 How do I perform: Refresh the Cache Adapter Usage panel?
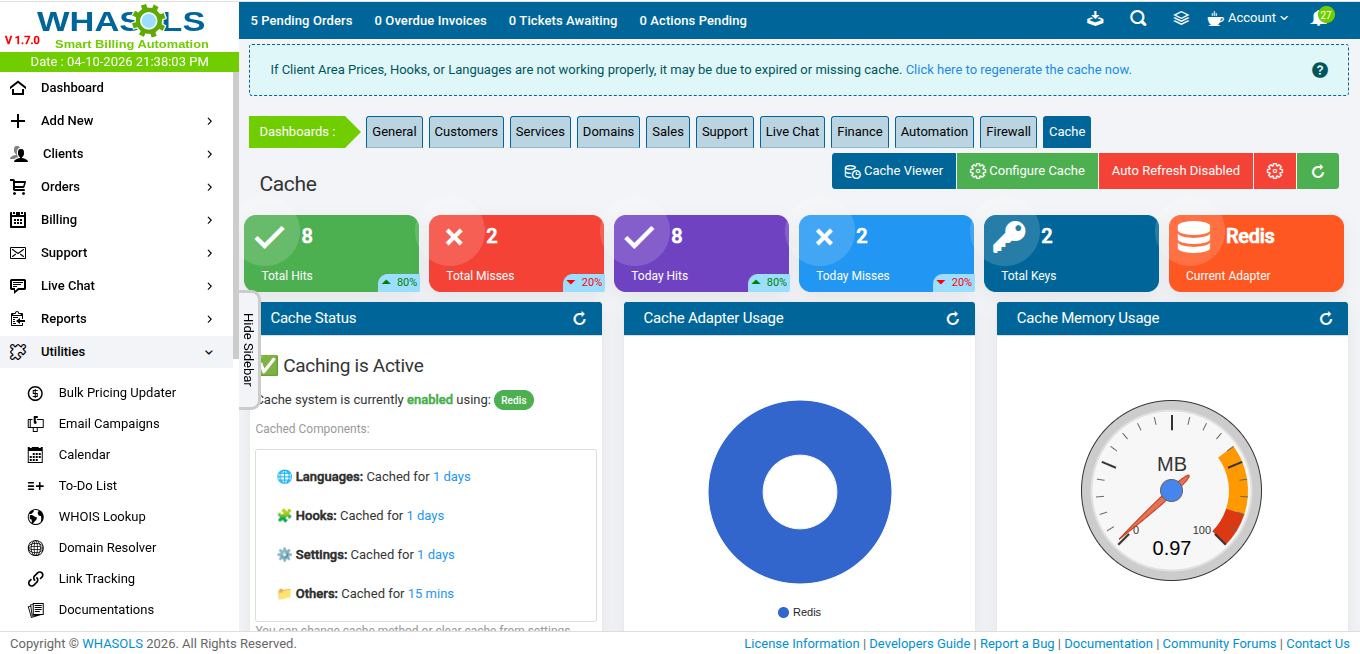pyautogui.click(x=953, y=319)
